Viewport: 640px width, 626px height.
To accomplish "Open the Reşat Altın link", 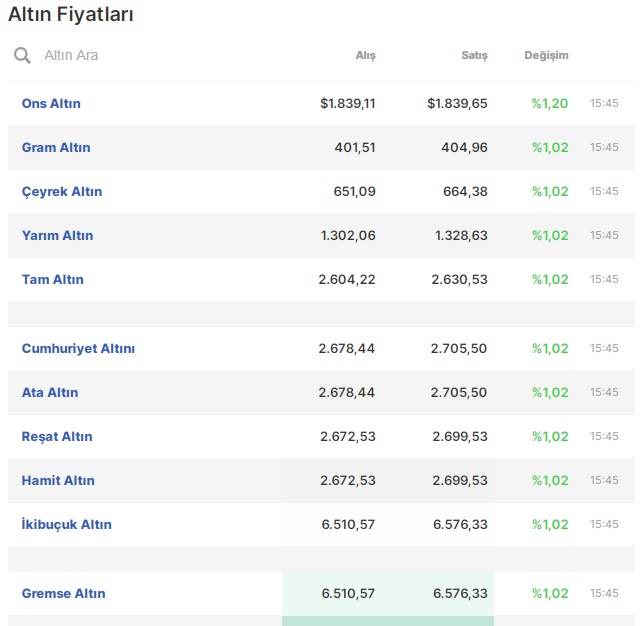I will 57,436.
